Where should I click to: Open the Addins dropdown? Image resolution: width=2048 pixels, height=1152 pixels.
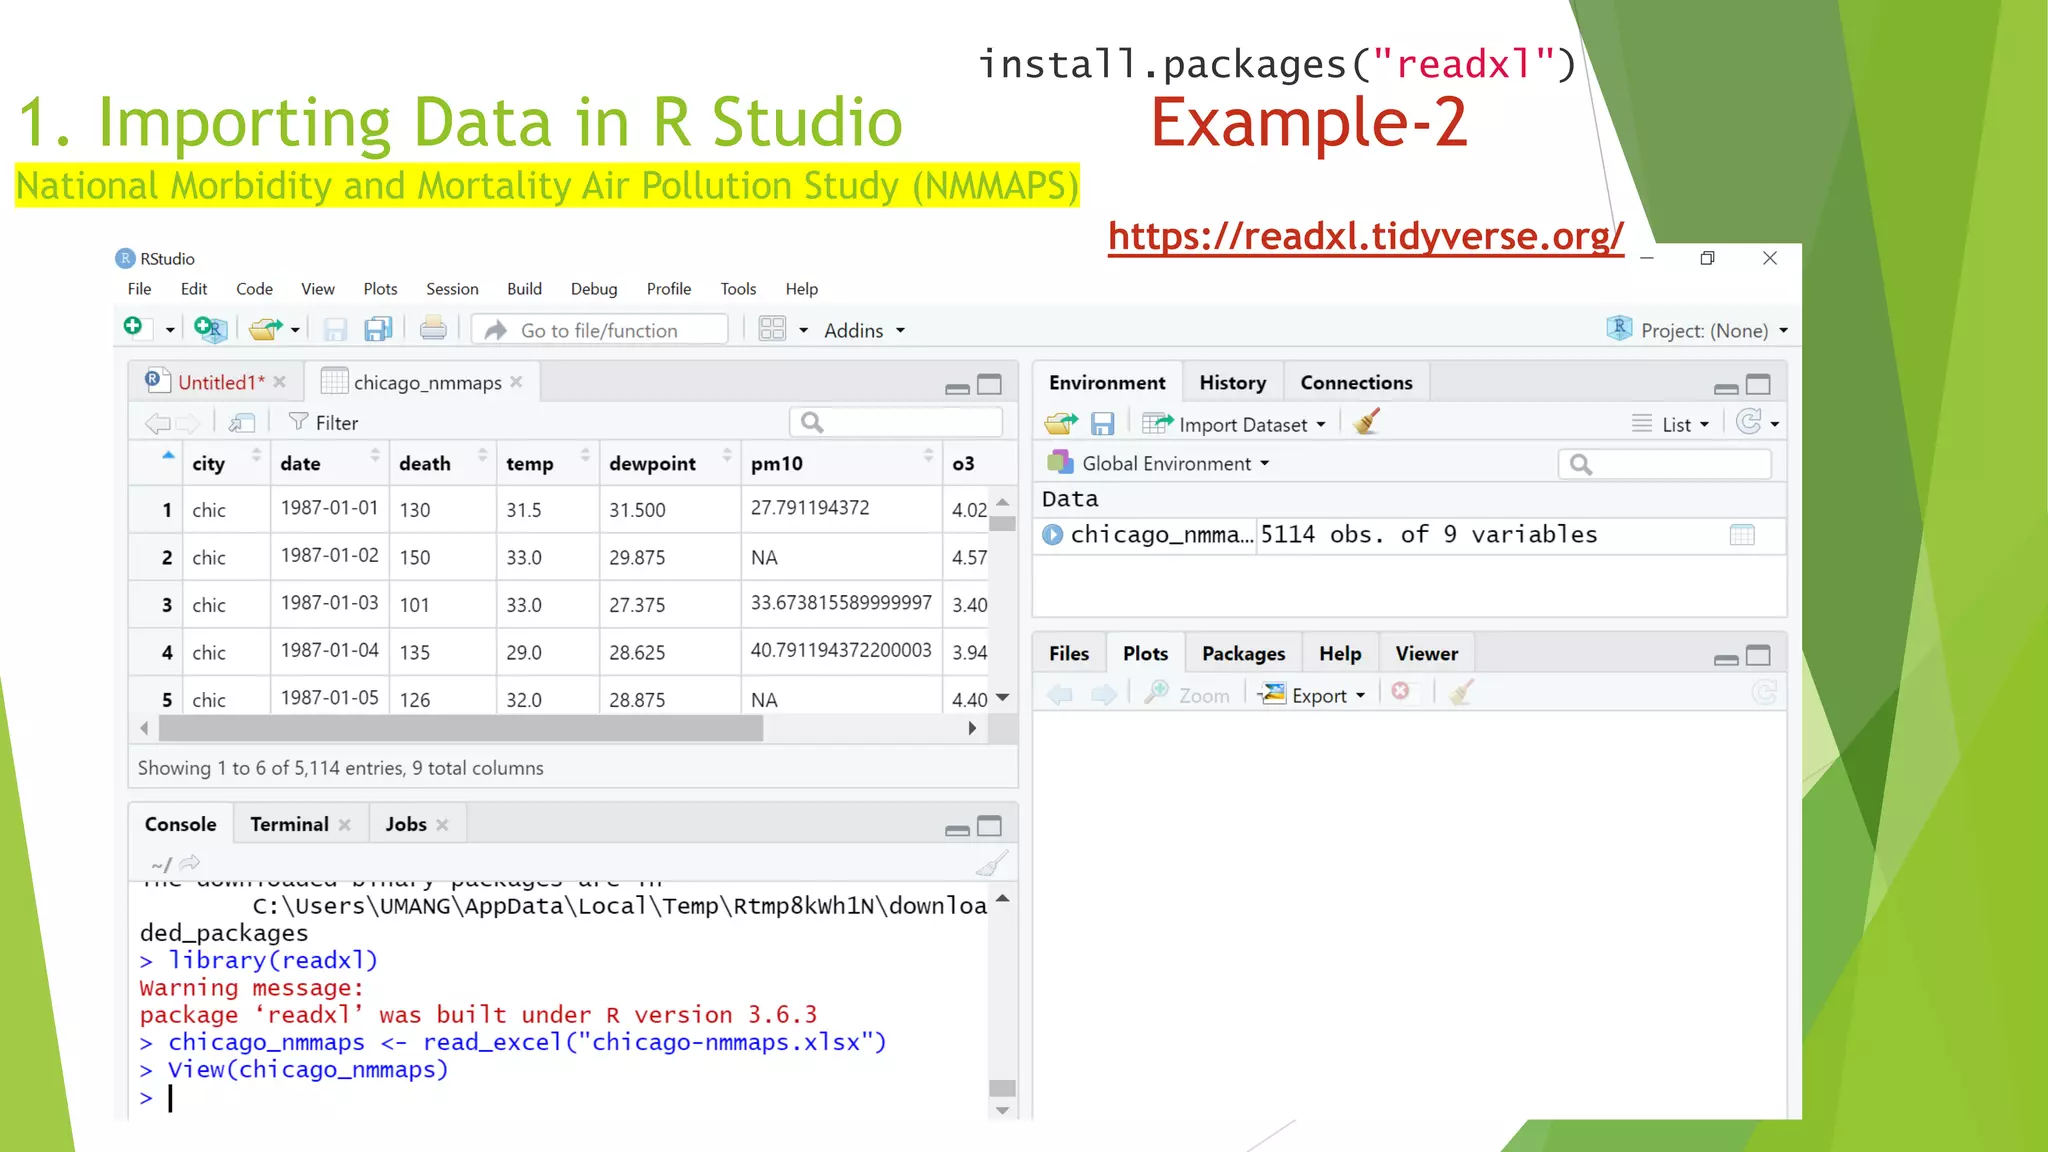pos(865,331)
